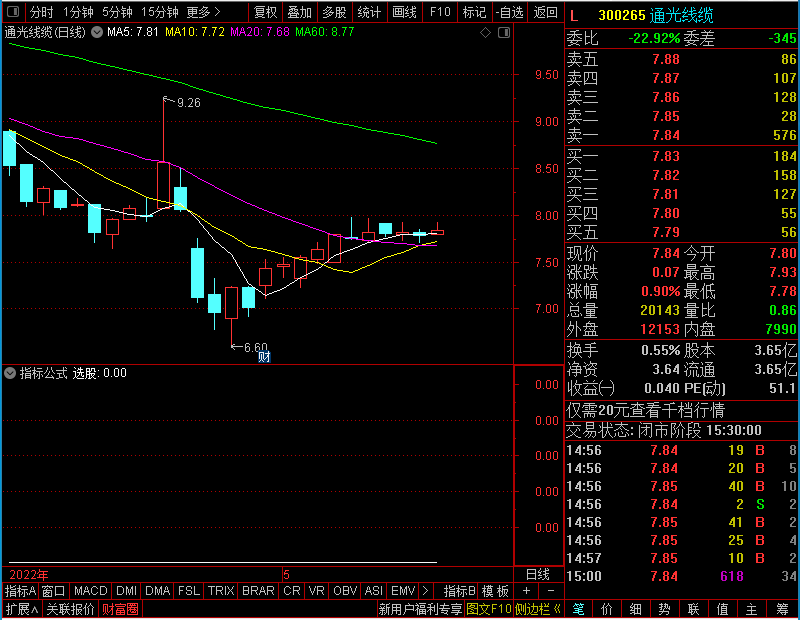Open 财富圈 tab
Viewport: 800px width, 620px height.
(120, 609)
